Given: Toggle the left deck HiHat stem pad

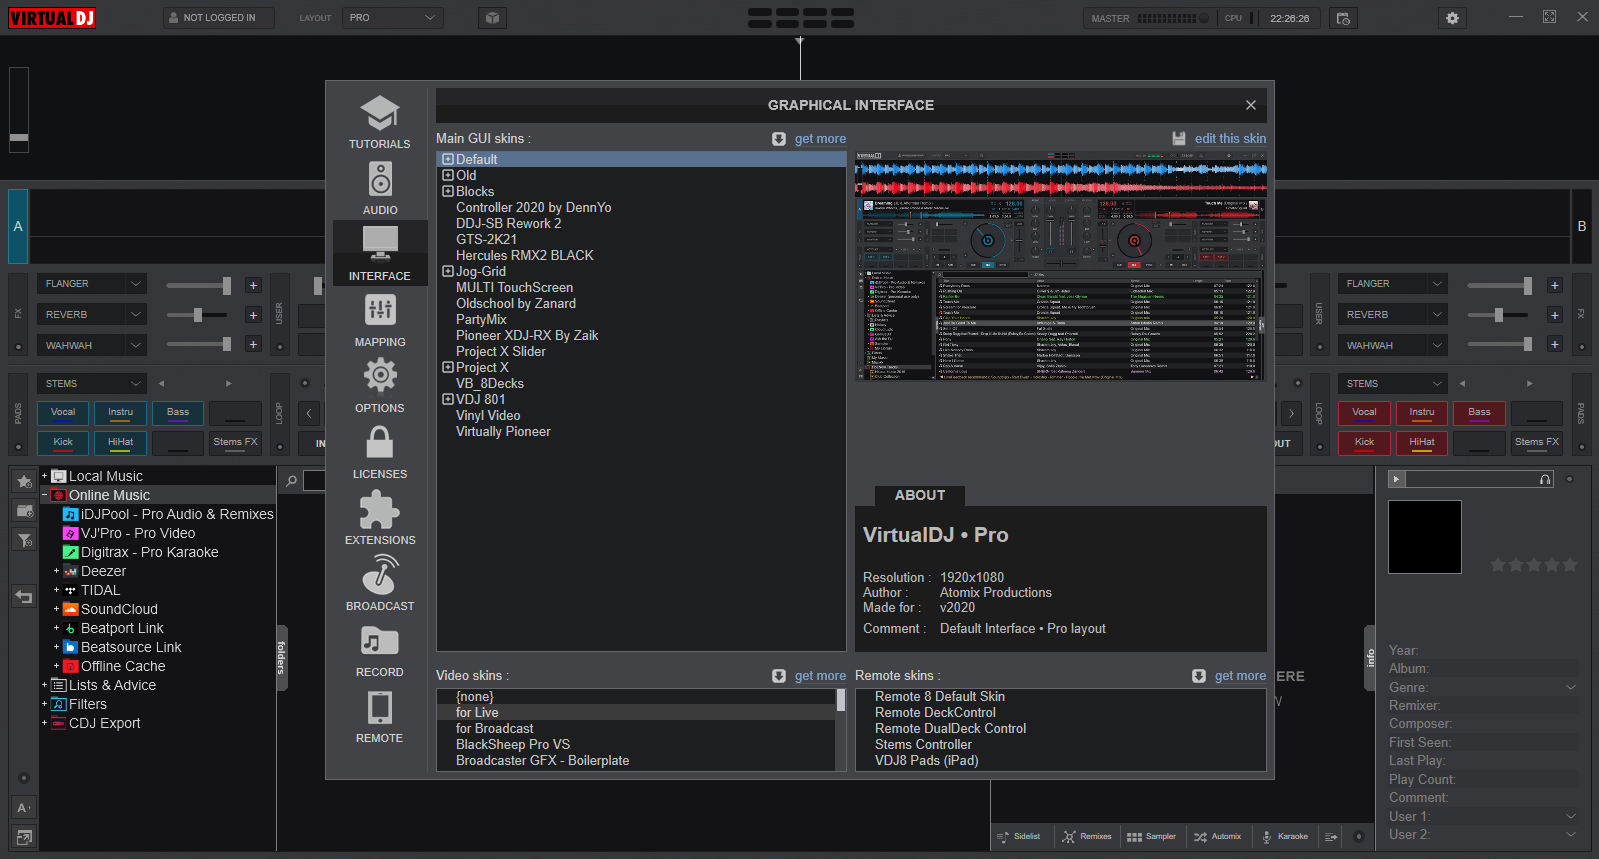Looking at the screenshot, I should (121, 443).
